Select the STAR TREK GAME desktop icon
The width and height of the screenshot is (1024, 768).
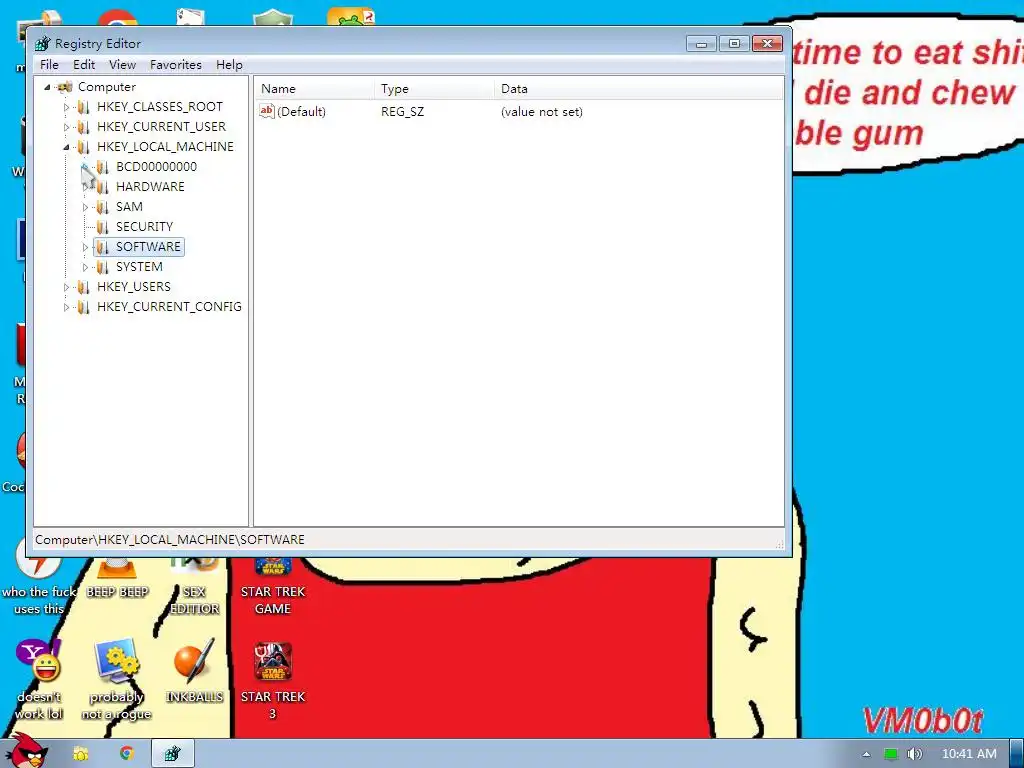pos(273,586)
